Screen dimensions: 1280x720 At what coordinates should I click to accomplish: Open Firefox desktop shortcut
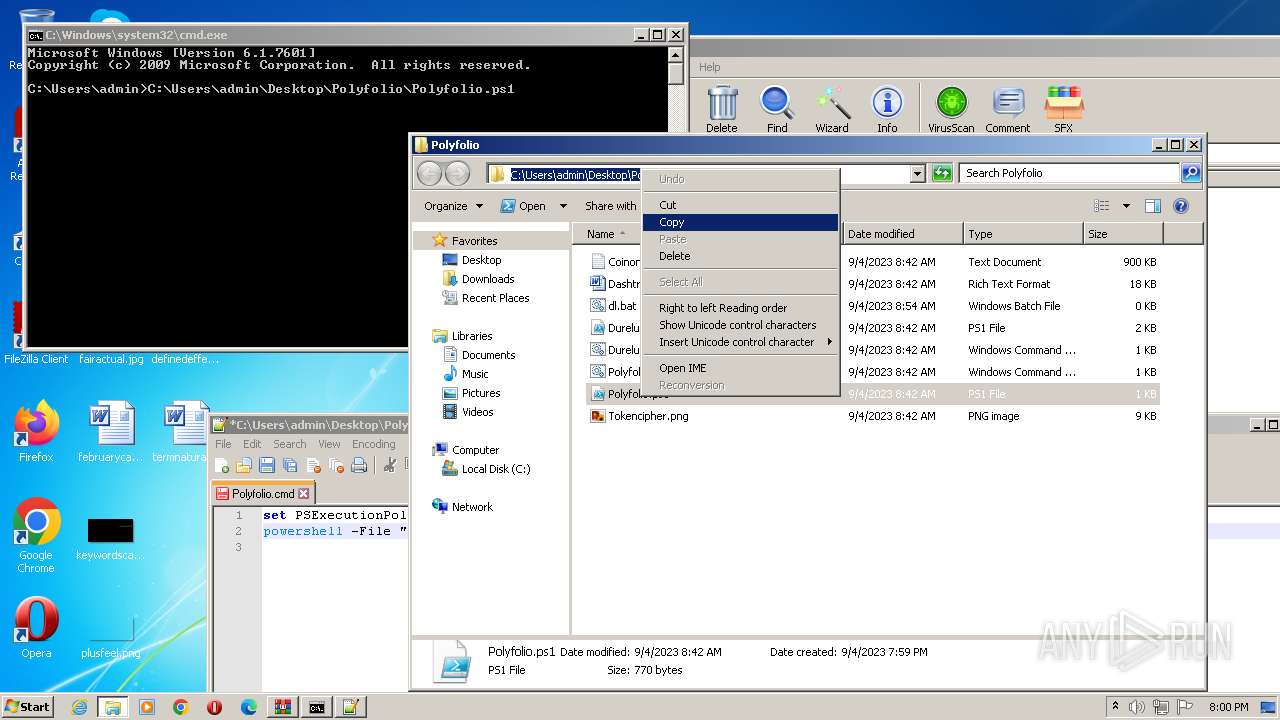[x=36, y=431]
